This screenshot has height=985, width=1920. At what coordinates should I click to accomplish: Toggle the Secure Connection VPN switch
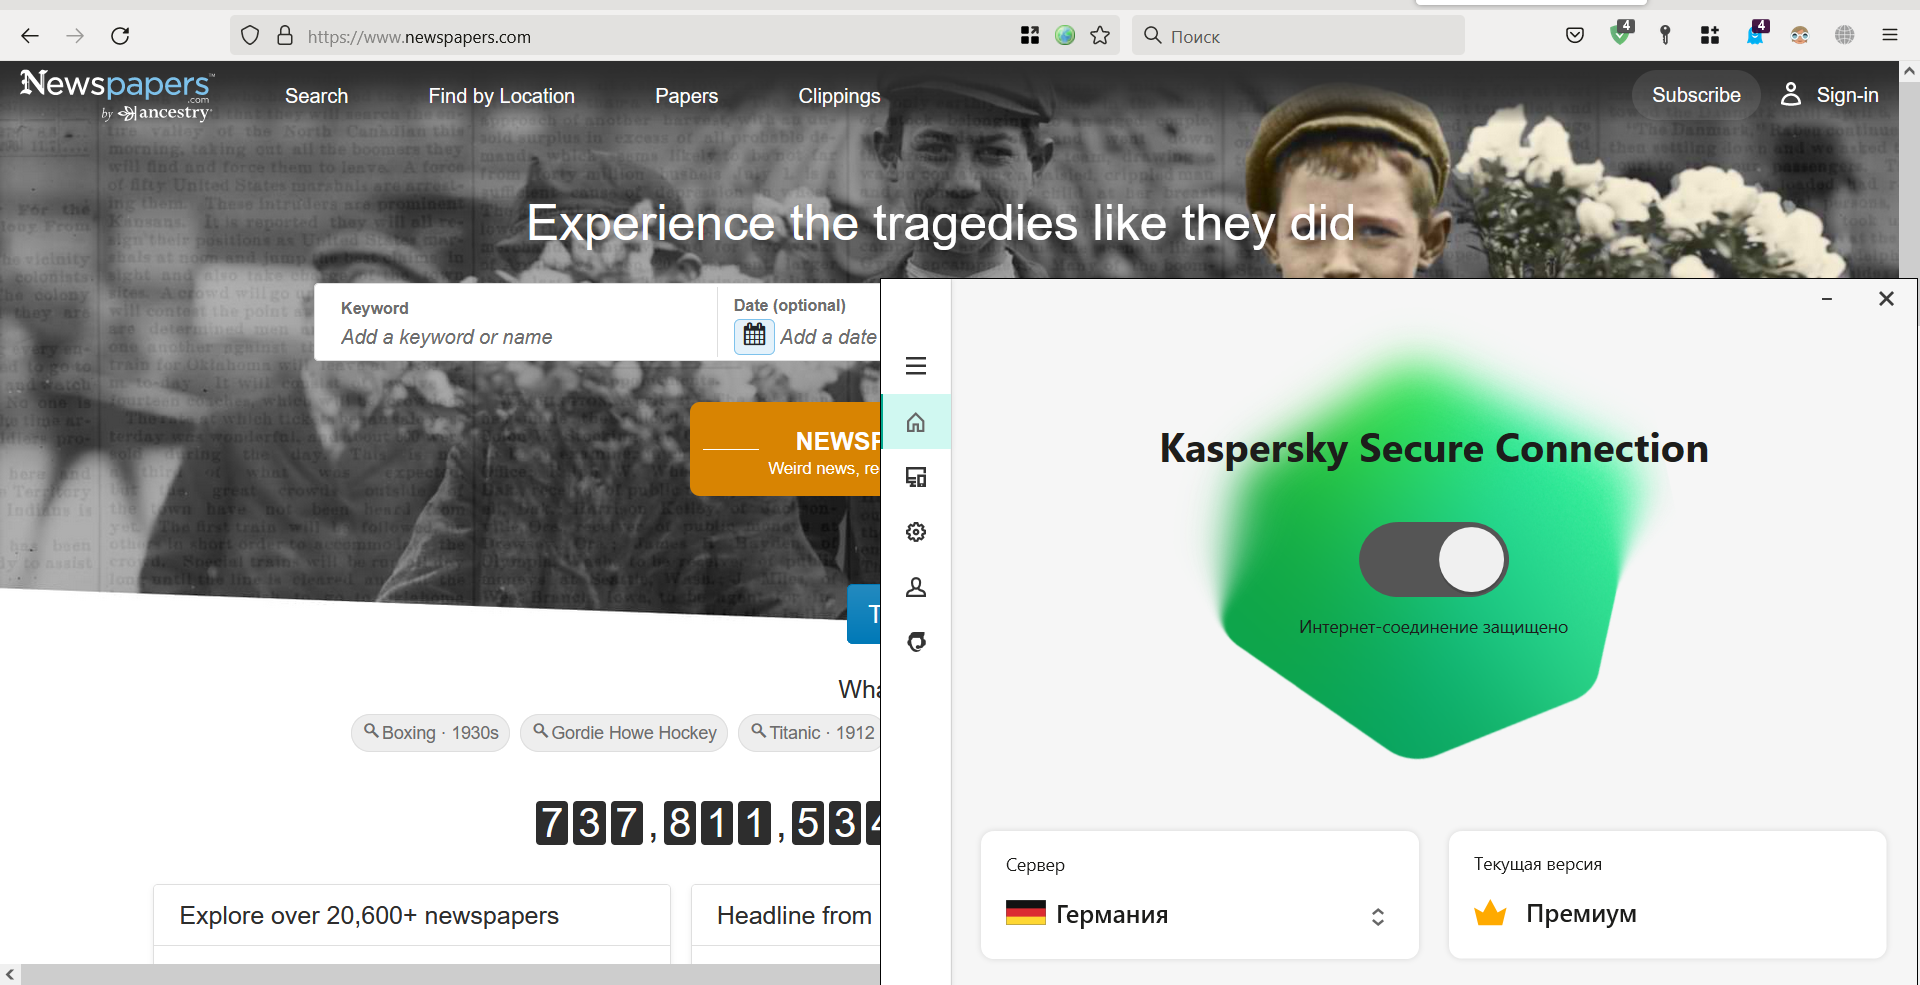pos(1433,559)
